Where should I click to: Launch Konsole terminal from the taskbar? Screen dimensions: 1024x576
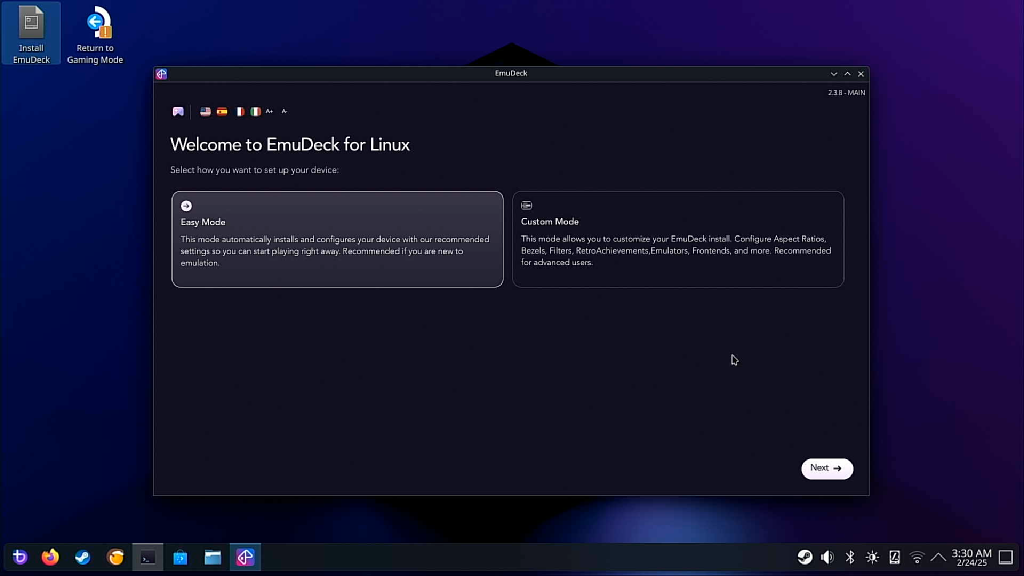tap(147, 557)
